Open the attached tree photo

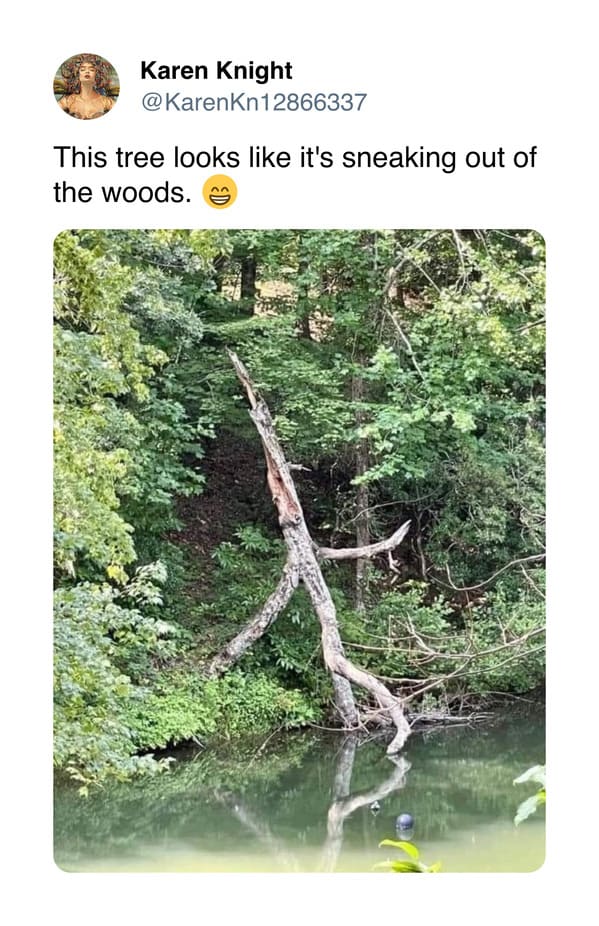tap(300, 550)
